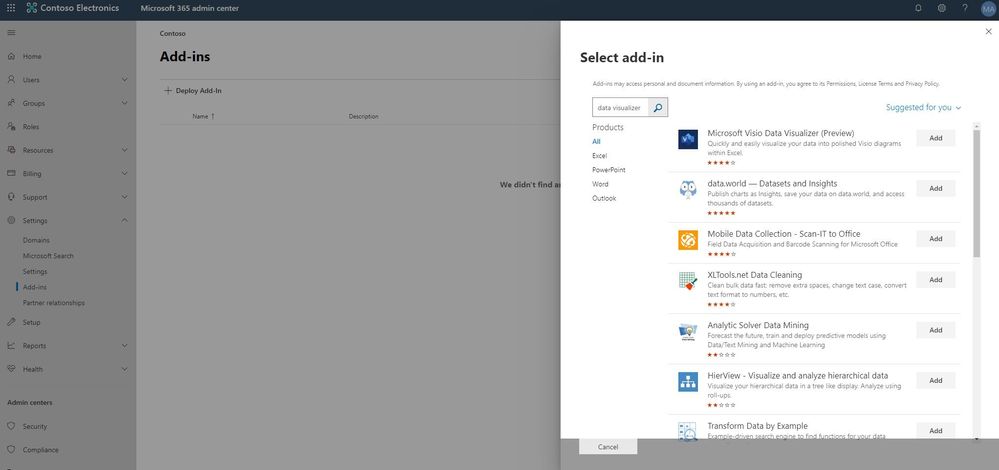Open Domains under Settings
This screenshot has width=999, height=470.
pyautogui.click(x=36, y=240)
